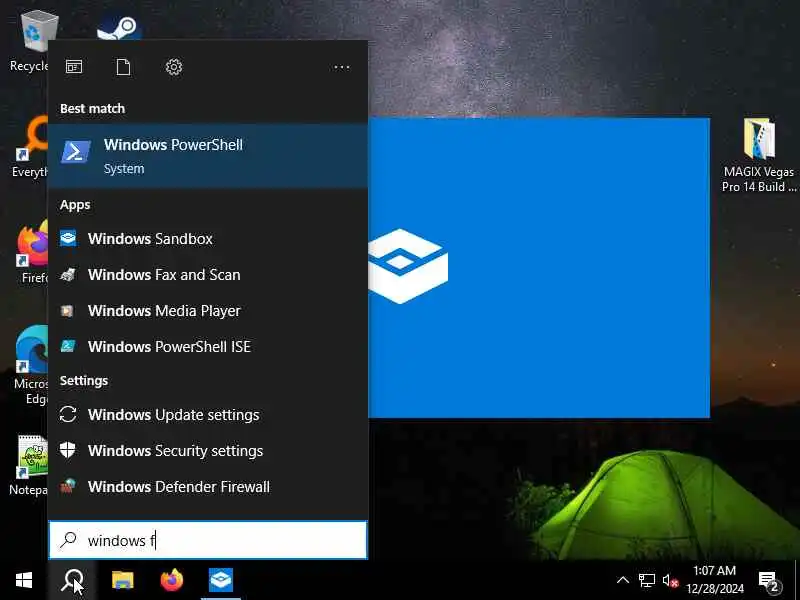The height and width of the screenshot is (600, 800).
Task: Open the Apps filter icon in search panel
Action: pyautogui.click(x=74, y=67)
